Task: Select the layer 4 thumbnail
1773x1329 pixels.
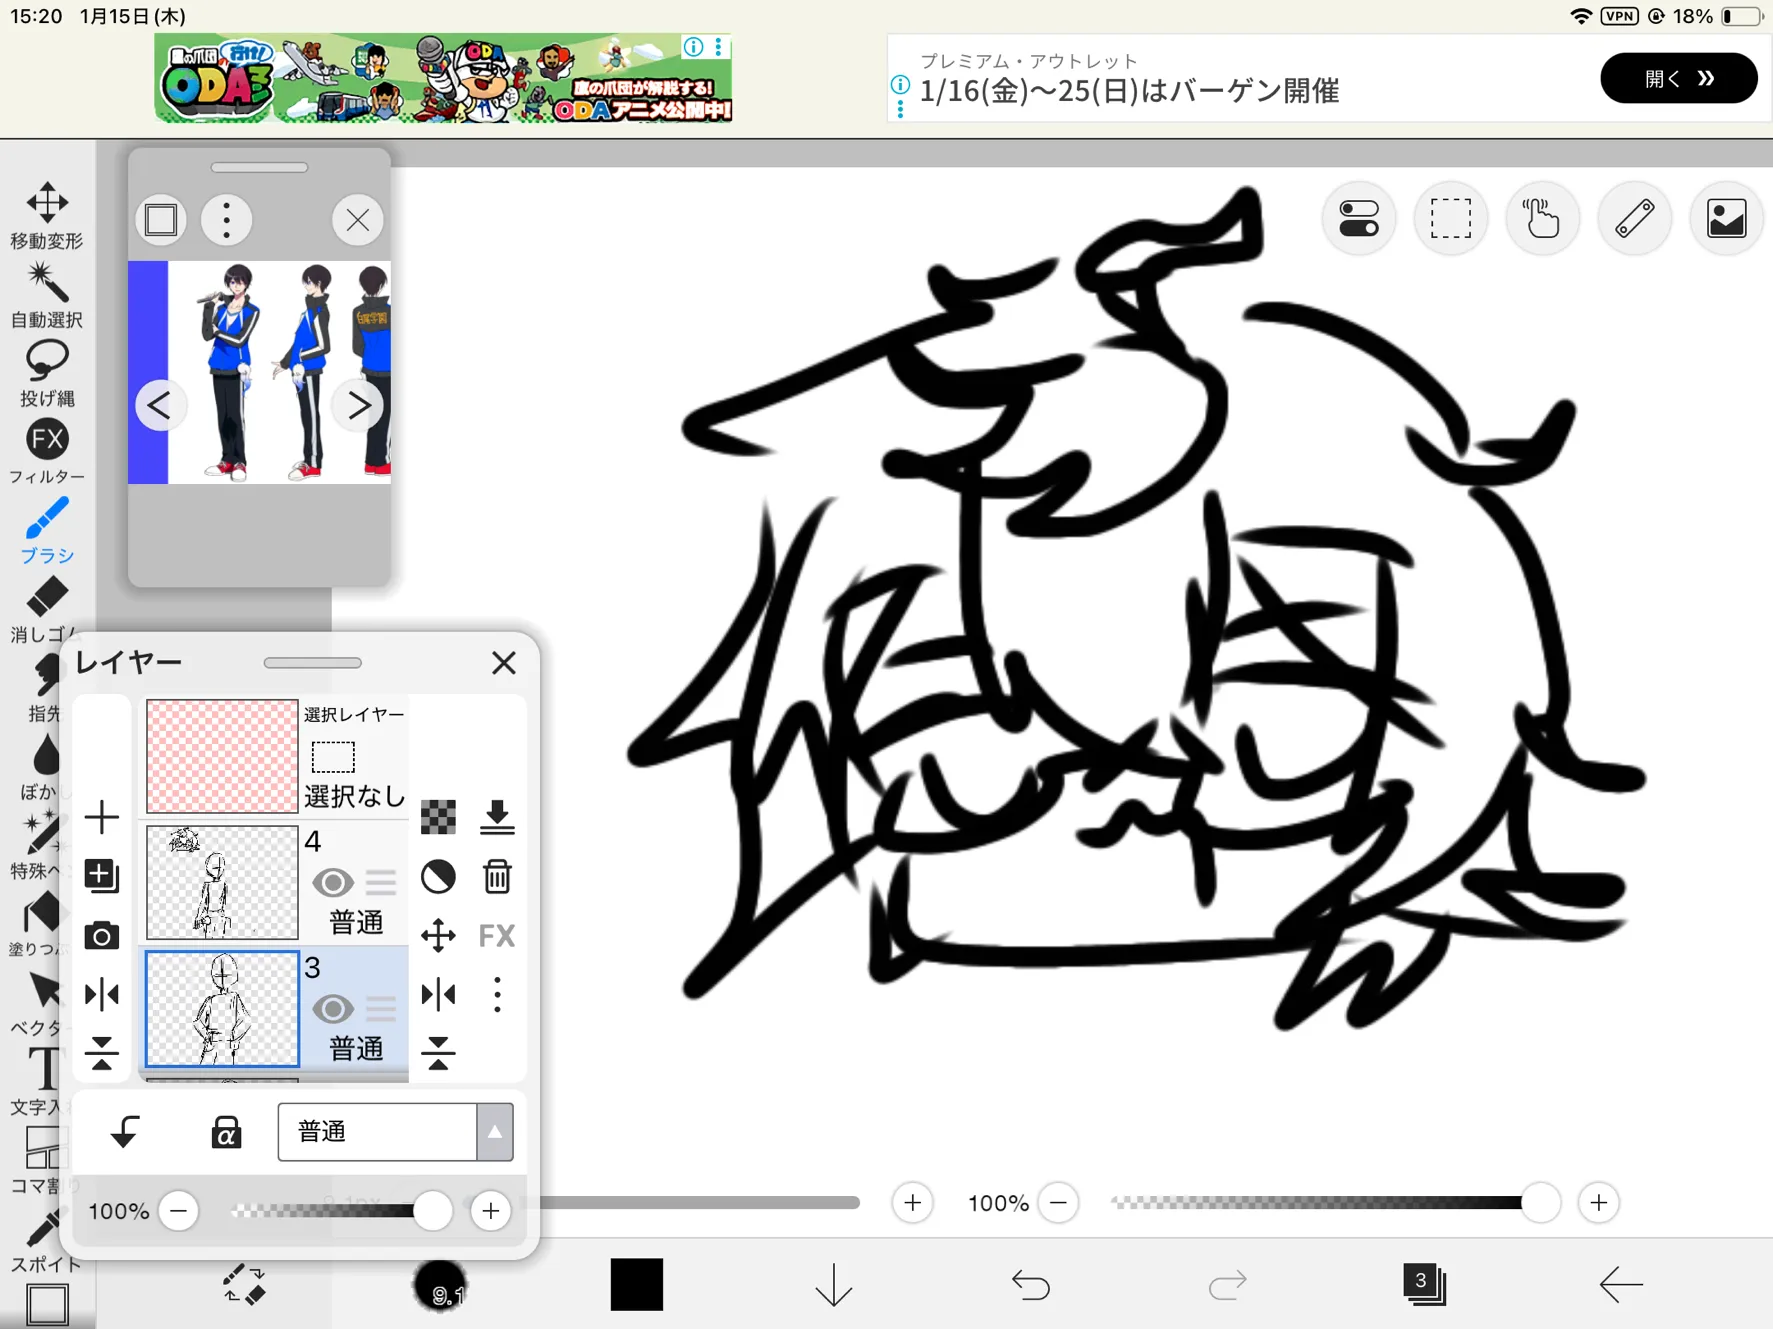Action: [x=222, y=883]
